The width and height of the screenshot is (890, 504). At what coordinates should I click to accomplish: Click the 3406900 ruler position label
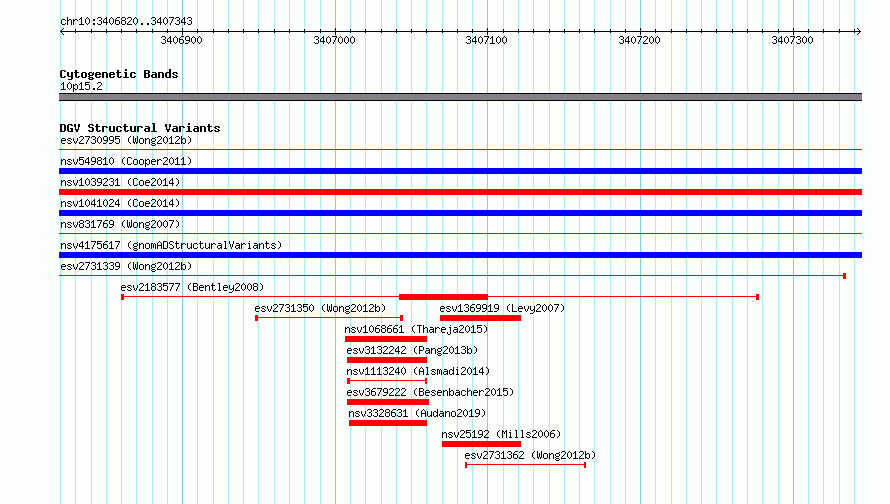pos(181,40)
